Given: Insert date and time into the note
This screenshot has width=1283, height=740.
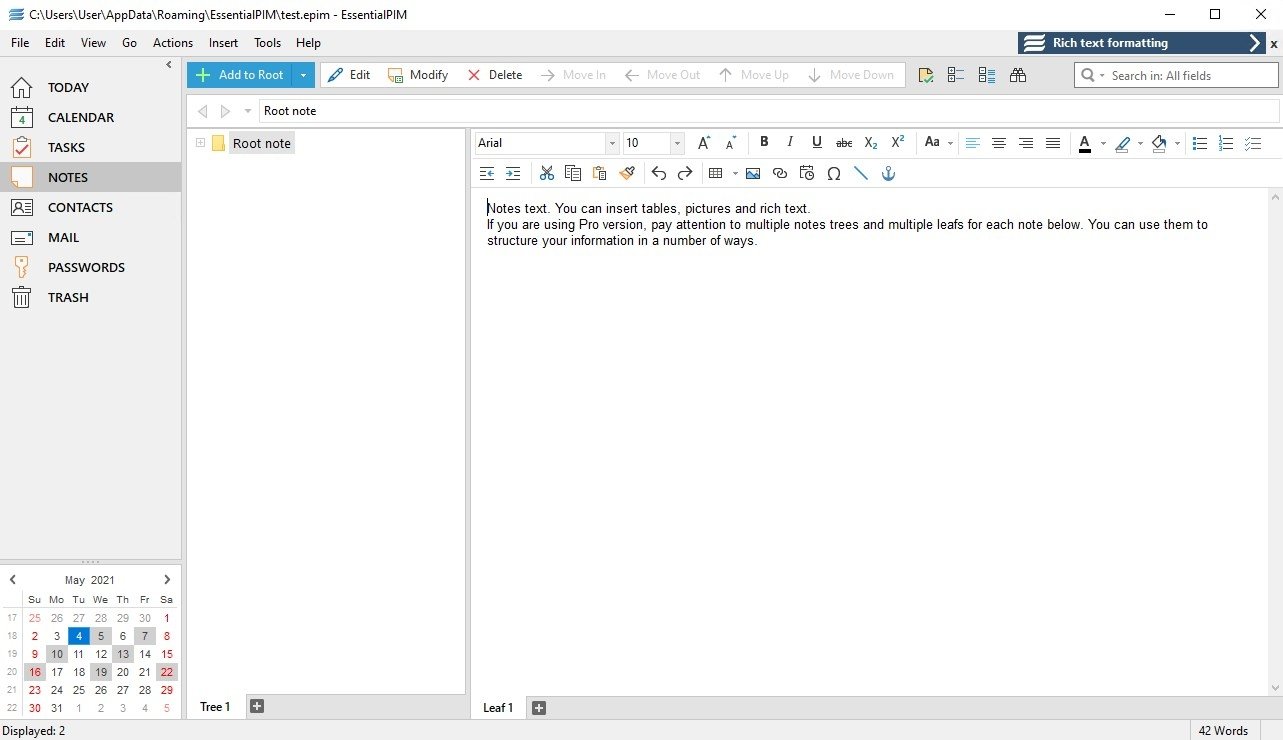Looking at the screenshot, I should 807,173.
